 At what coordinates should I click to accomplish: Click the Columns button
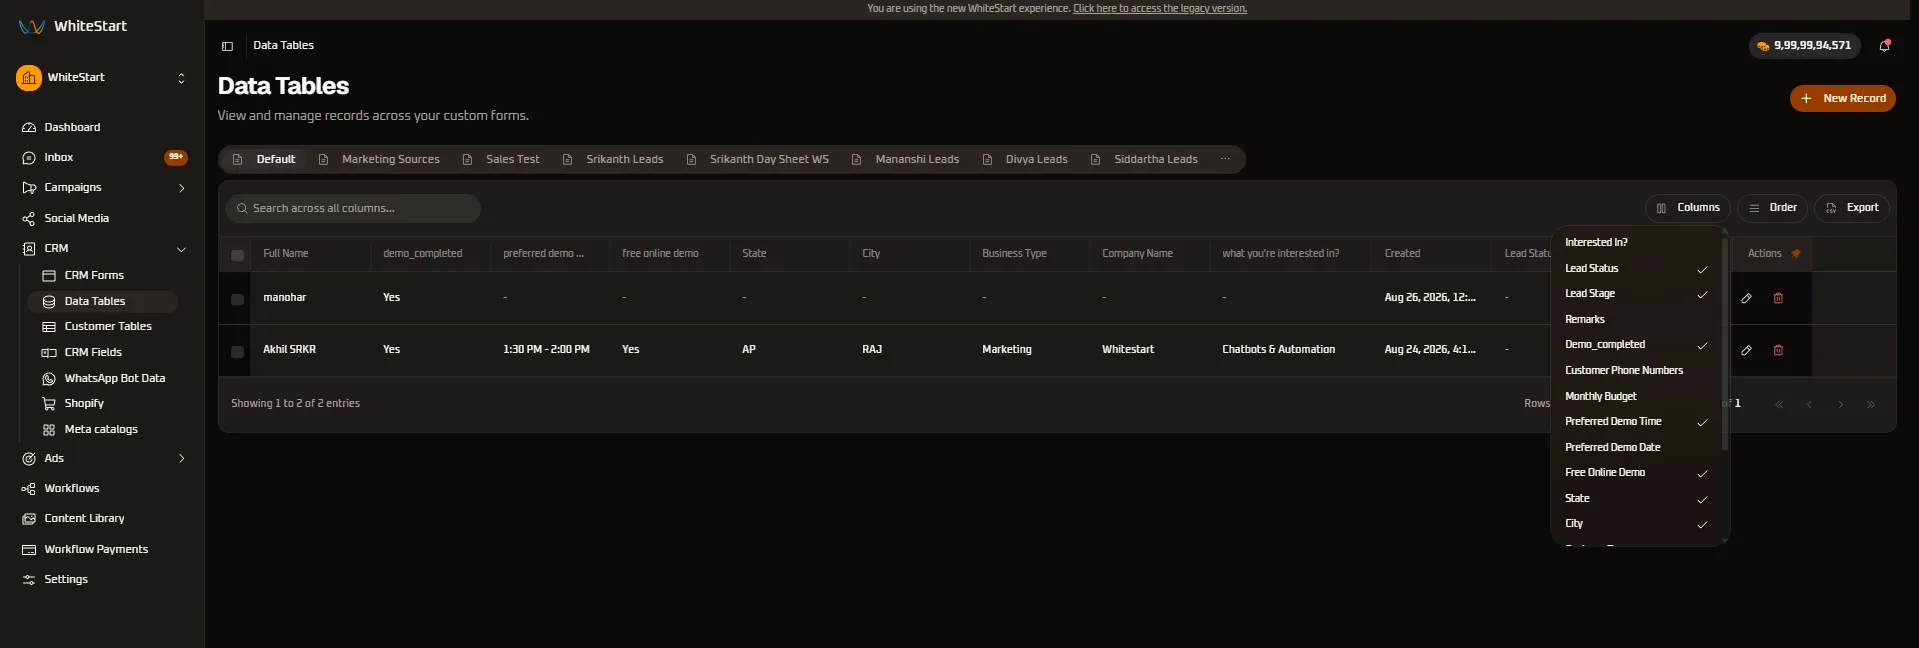(1688, 208)
